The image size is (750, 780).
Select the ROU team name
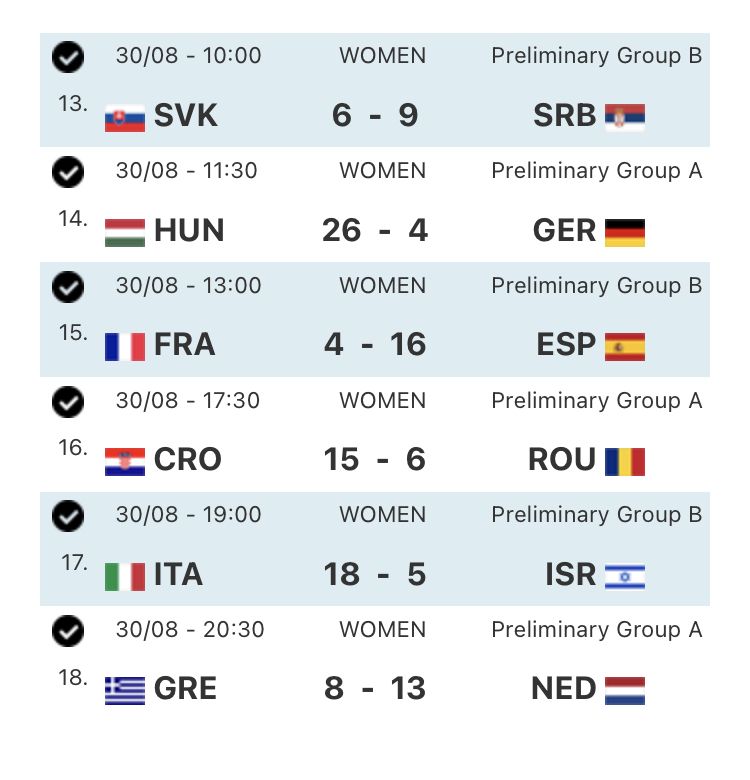[x=562, y=460]
